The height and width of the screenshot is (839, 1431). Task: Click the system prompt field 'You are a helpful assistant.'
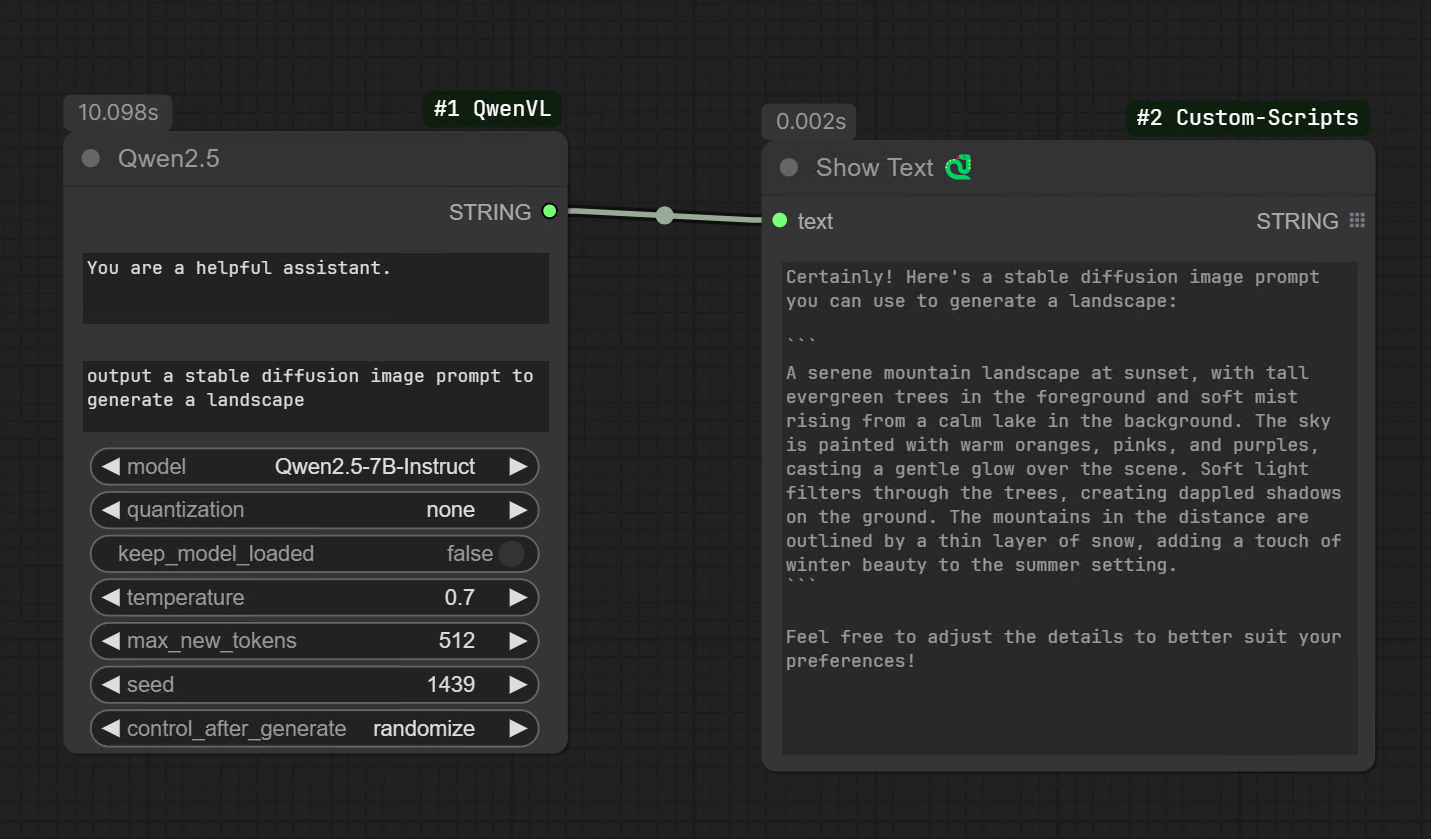tap(316, 288)
